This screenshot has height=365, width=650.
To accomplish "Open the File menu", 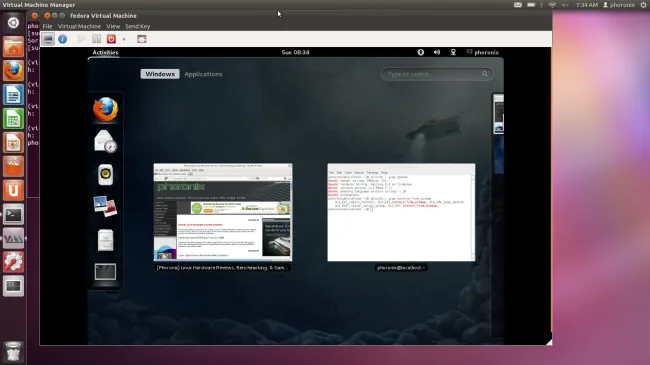I will click(47, 26).
